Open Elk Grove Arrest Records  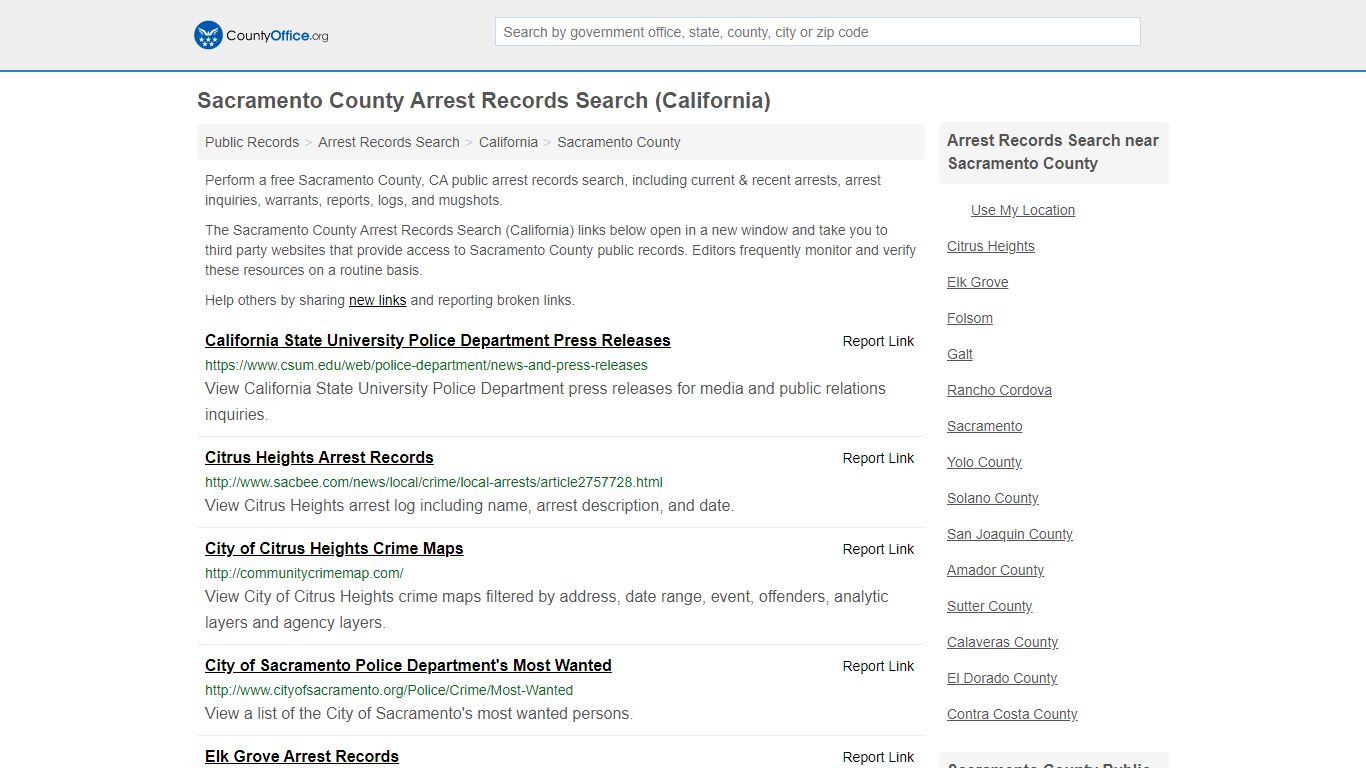(302, 757)
